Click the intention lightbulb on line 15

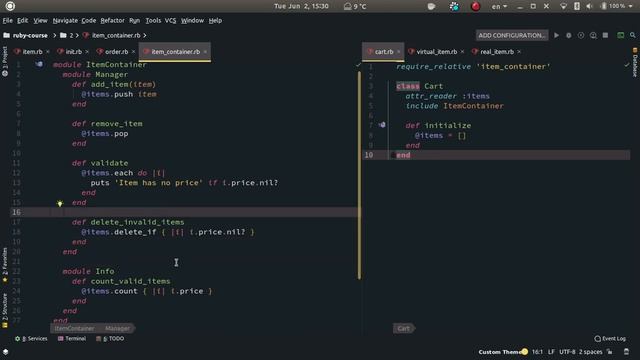60,203
